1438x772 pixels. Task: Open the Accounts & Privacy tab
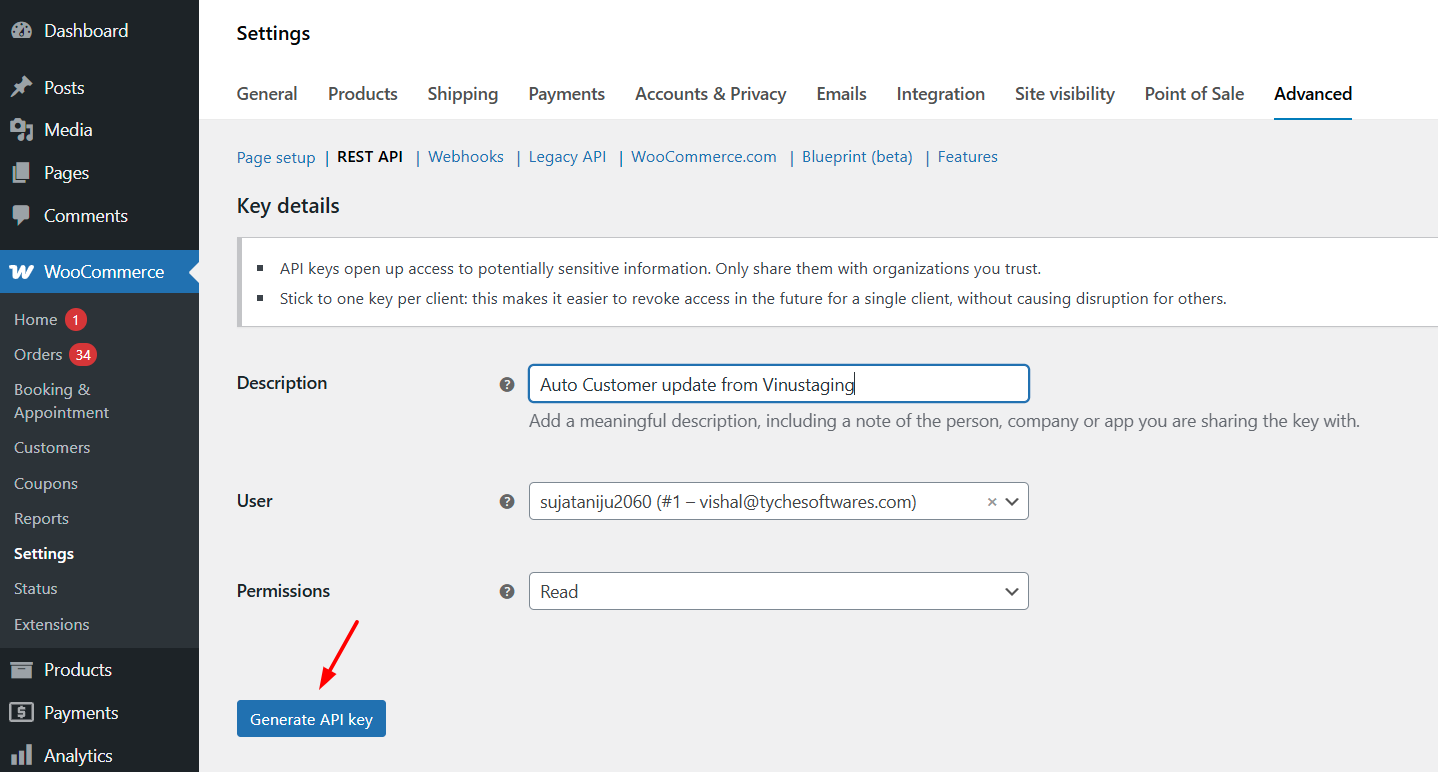710,94
